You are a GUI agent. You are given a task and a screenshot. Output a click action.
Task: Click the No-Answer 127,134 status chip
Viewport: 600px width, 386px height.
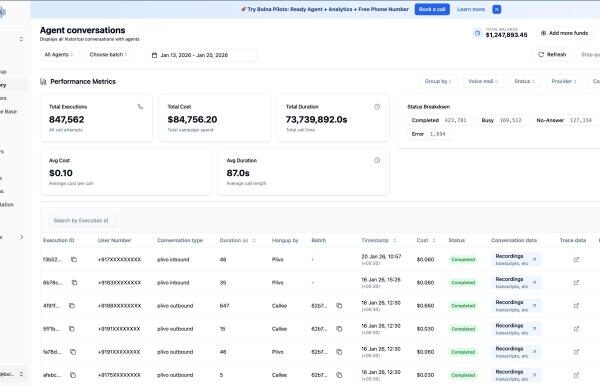[x=564, y=120]
